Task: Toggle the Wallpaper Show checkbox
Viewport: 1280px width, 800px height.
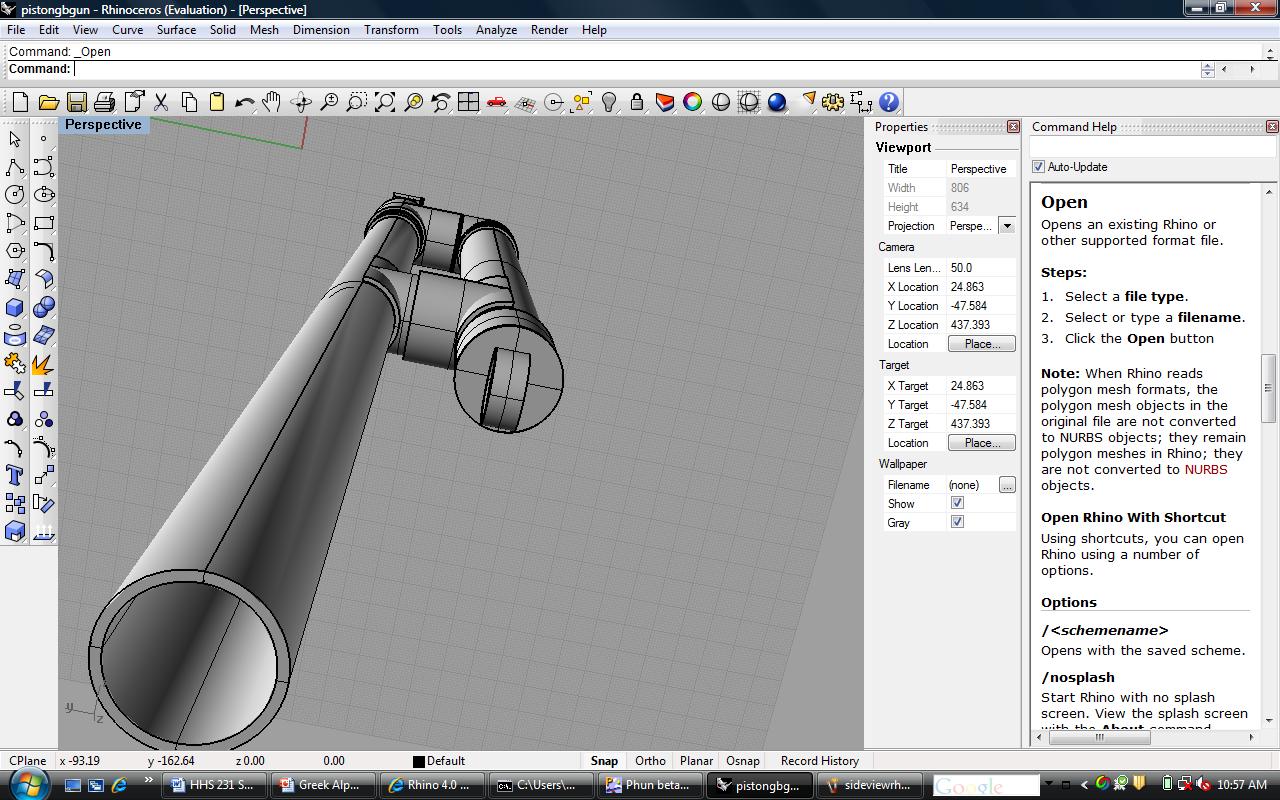Action: (x=957, y=503)
